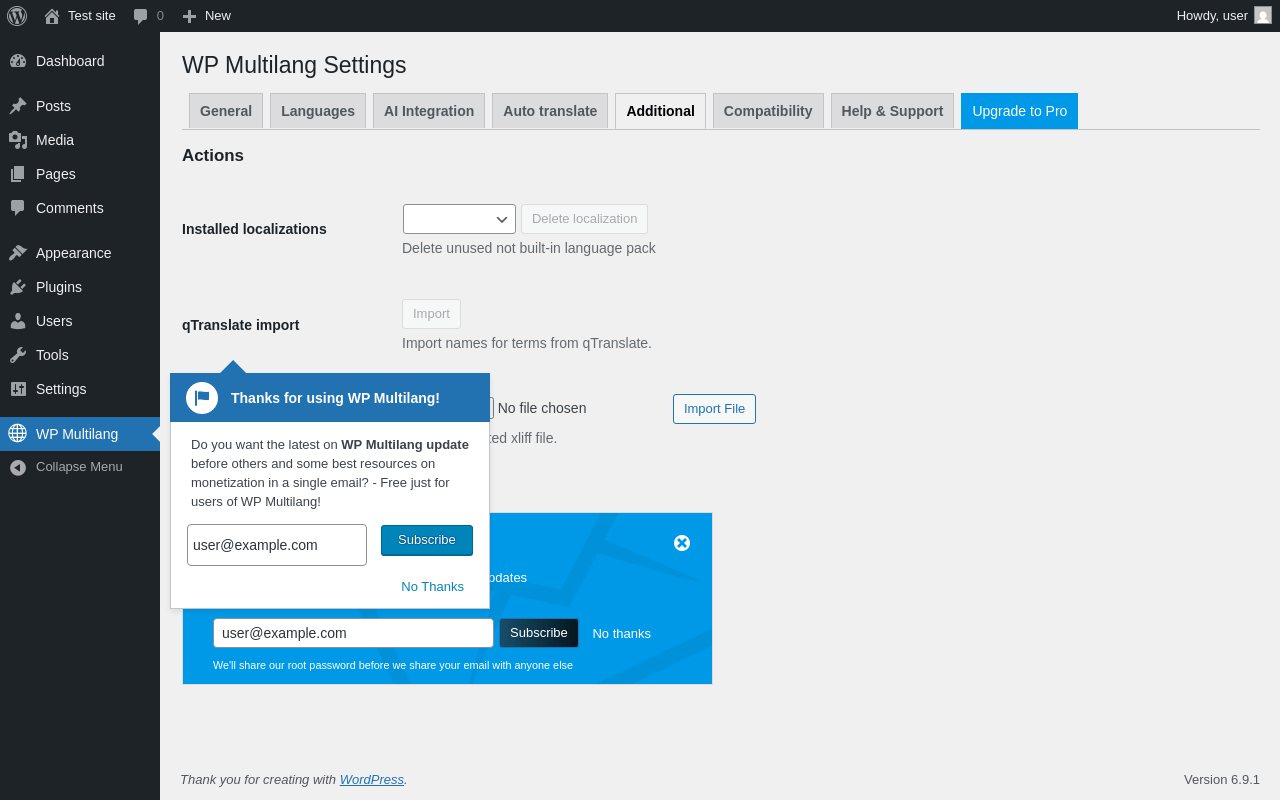Open comments bubble in admin bar
1280x800 pixels.
click(141, 16)
